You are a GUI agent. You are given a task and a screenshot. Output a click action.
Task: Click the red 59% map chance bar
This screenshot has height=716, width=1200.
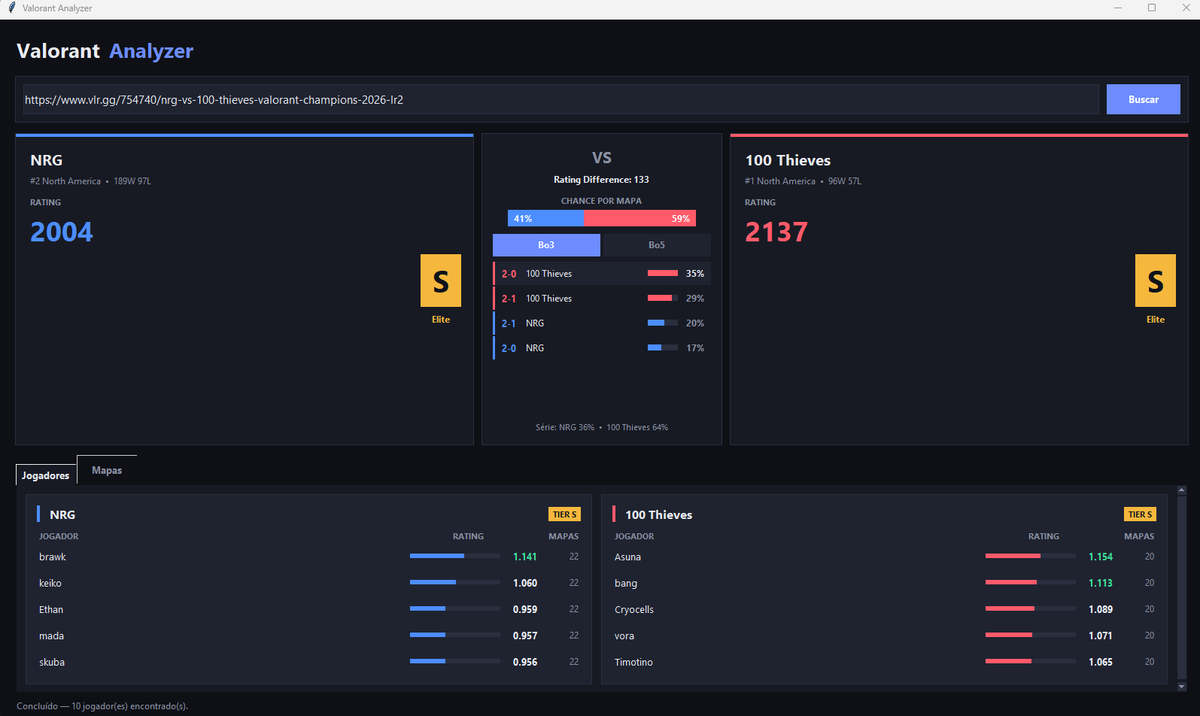tap(640, 218)
